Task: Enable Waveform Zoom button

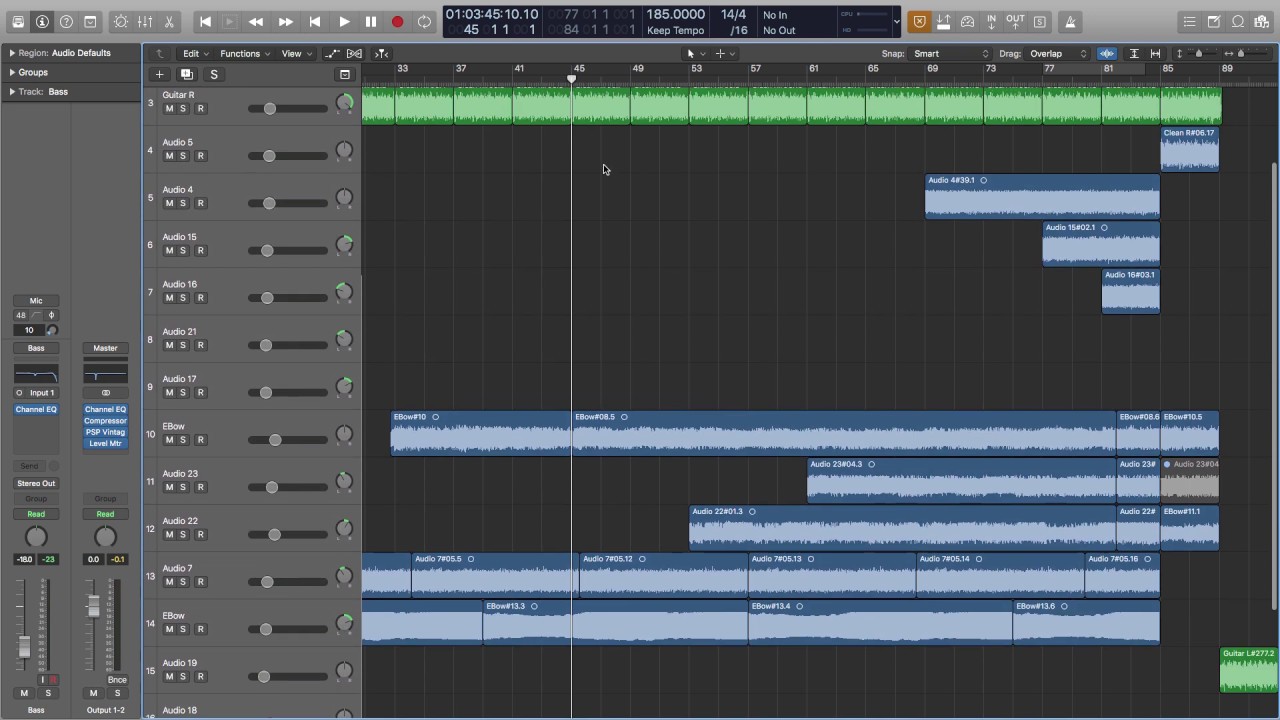Action: pyautogui.click(x=1107, y=54)
